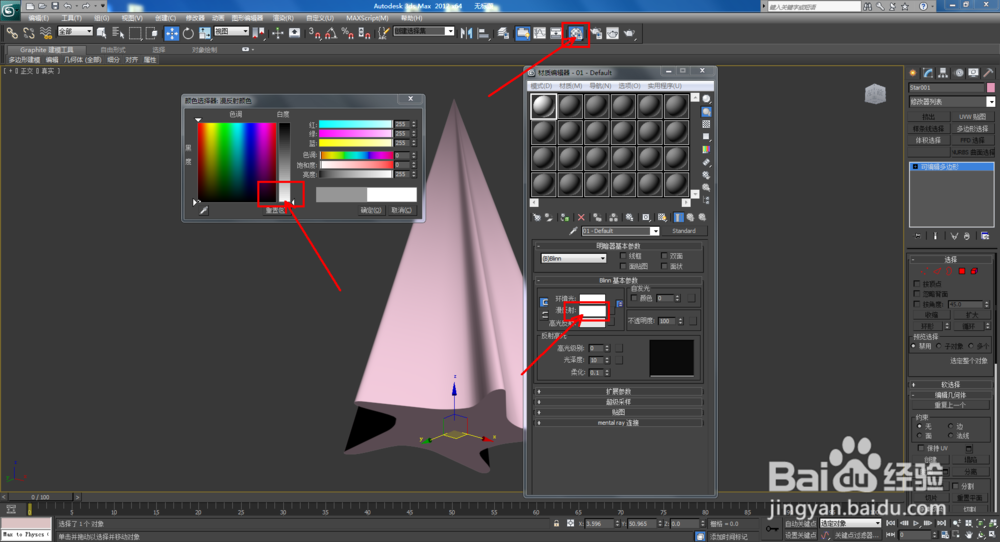
Task: Toggle 3D Snaps icon
Action: (x=314, y=33)
